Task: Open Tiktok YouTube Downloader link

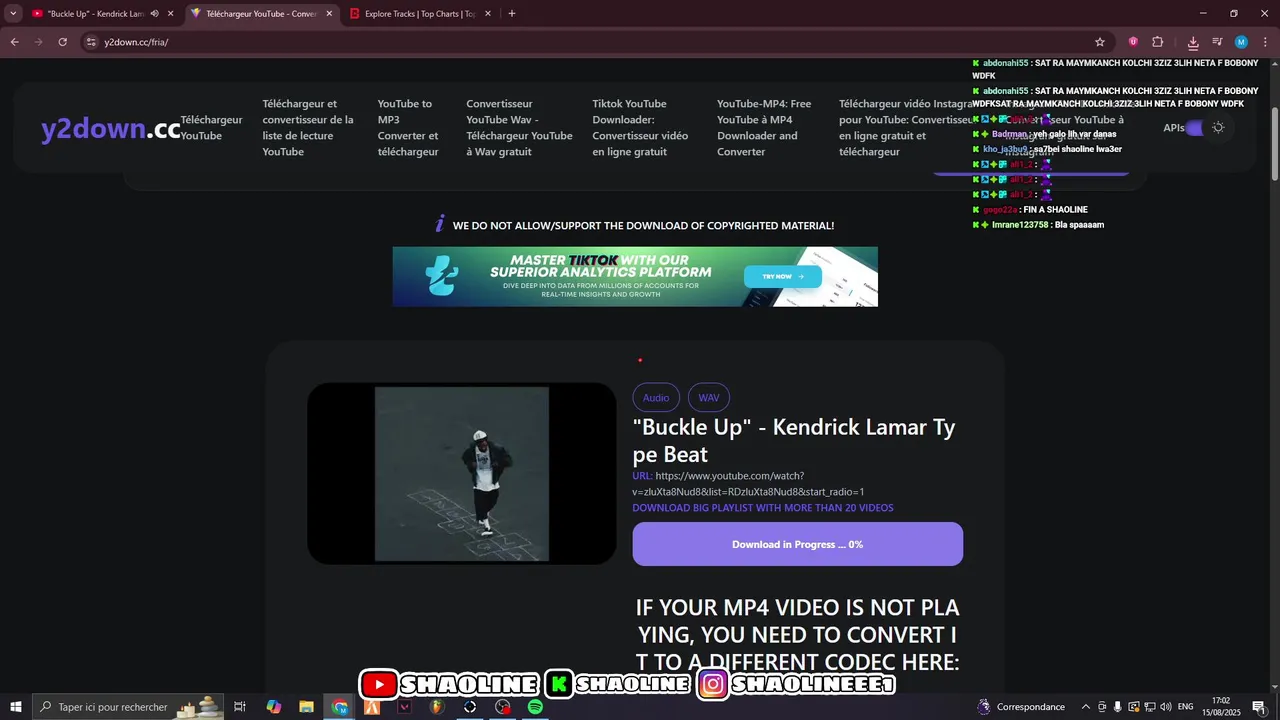Action: click(x=640, y=128)
